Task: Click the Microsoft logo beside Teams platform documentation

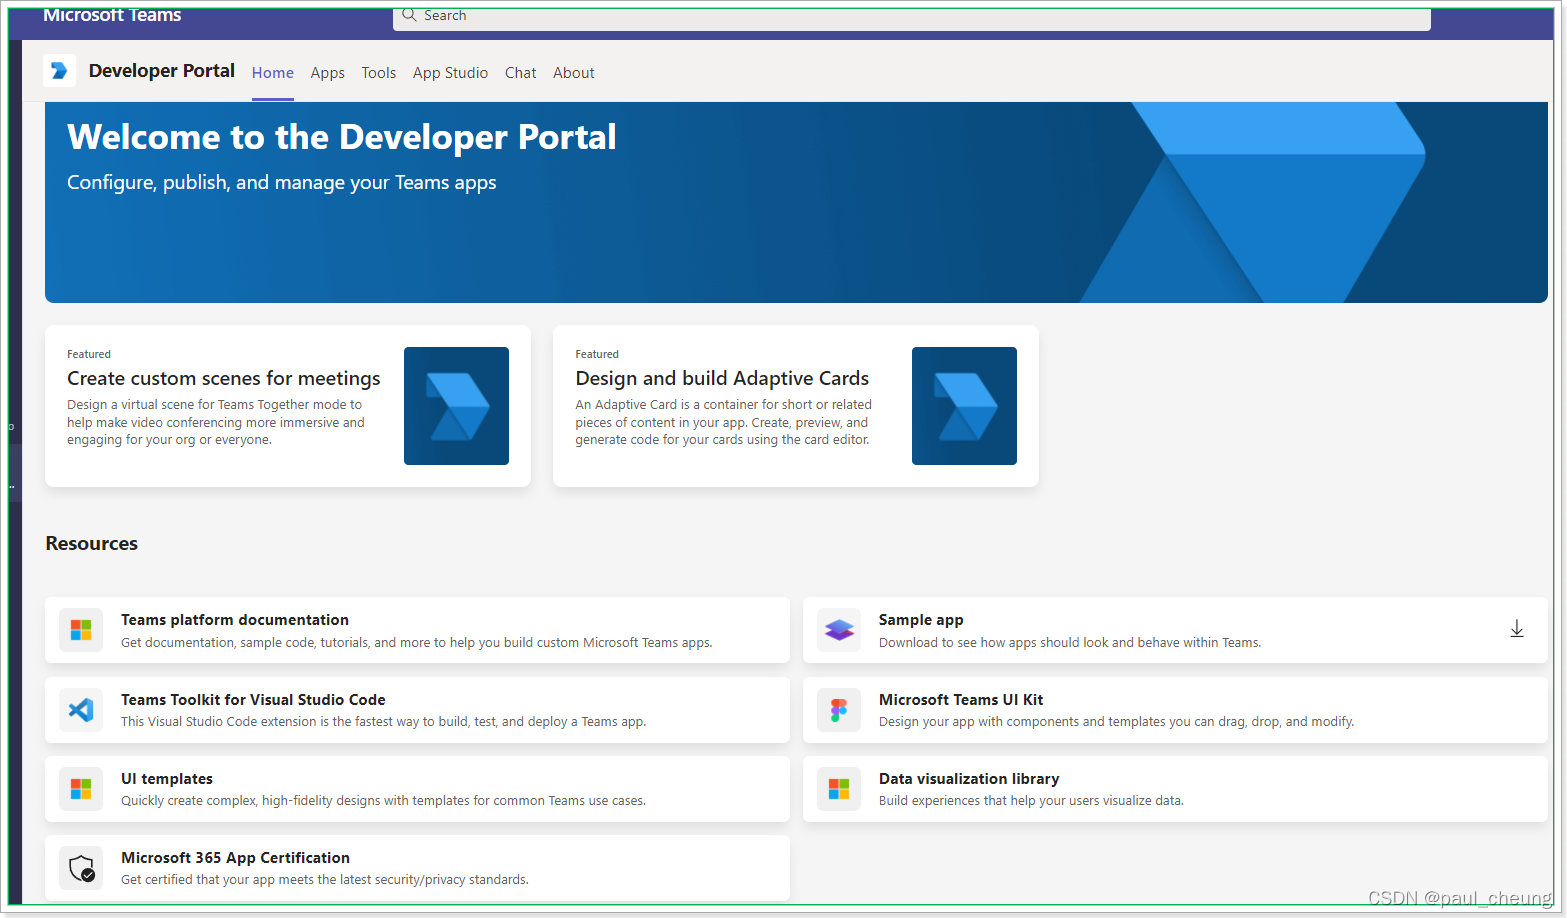Action: pos(81,630)
